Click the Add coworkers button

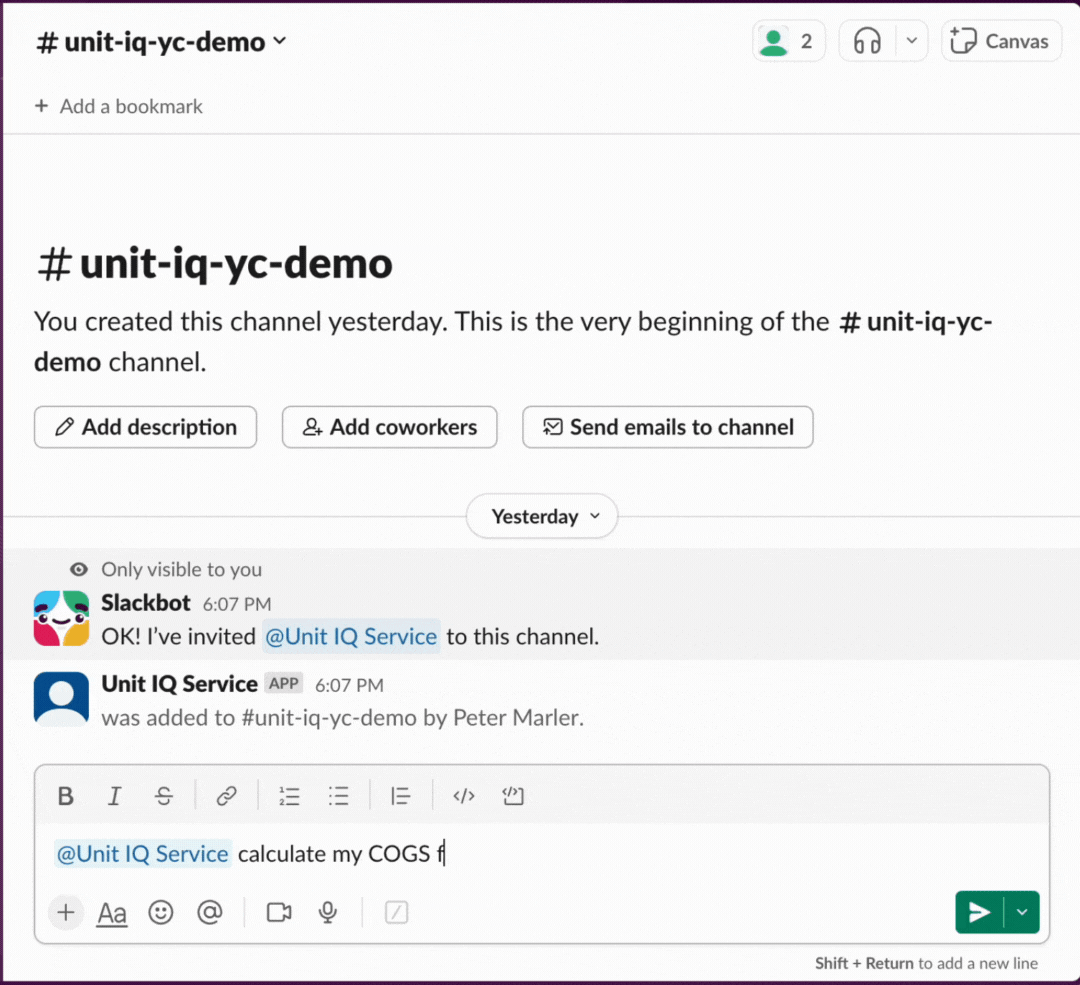pos(389,427)
